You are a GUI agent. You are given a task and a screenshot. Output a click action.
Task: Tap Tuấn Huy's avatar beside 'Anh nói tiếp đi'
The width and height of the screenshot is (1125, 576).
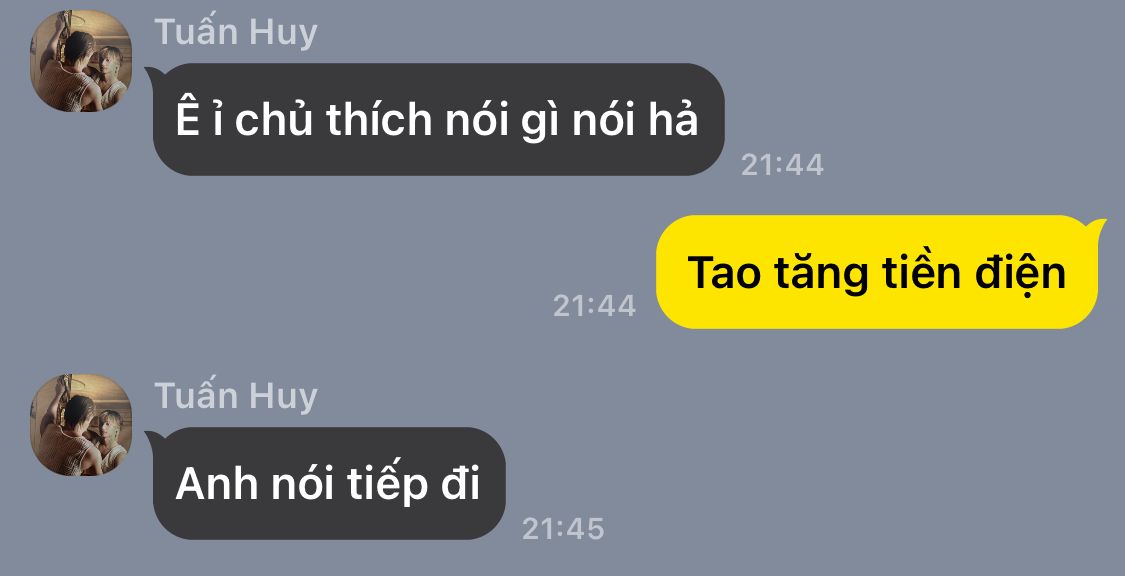81,425
